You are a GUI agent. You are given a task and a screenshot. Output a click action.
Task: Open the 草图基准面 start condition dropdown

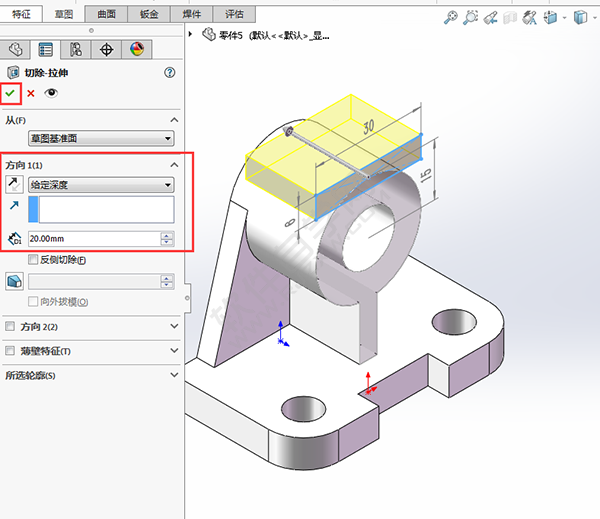101,138
